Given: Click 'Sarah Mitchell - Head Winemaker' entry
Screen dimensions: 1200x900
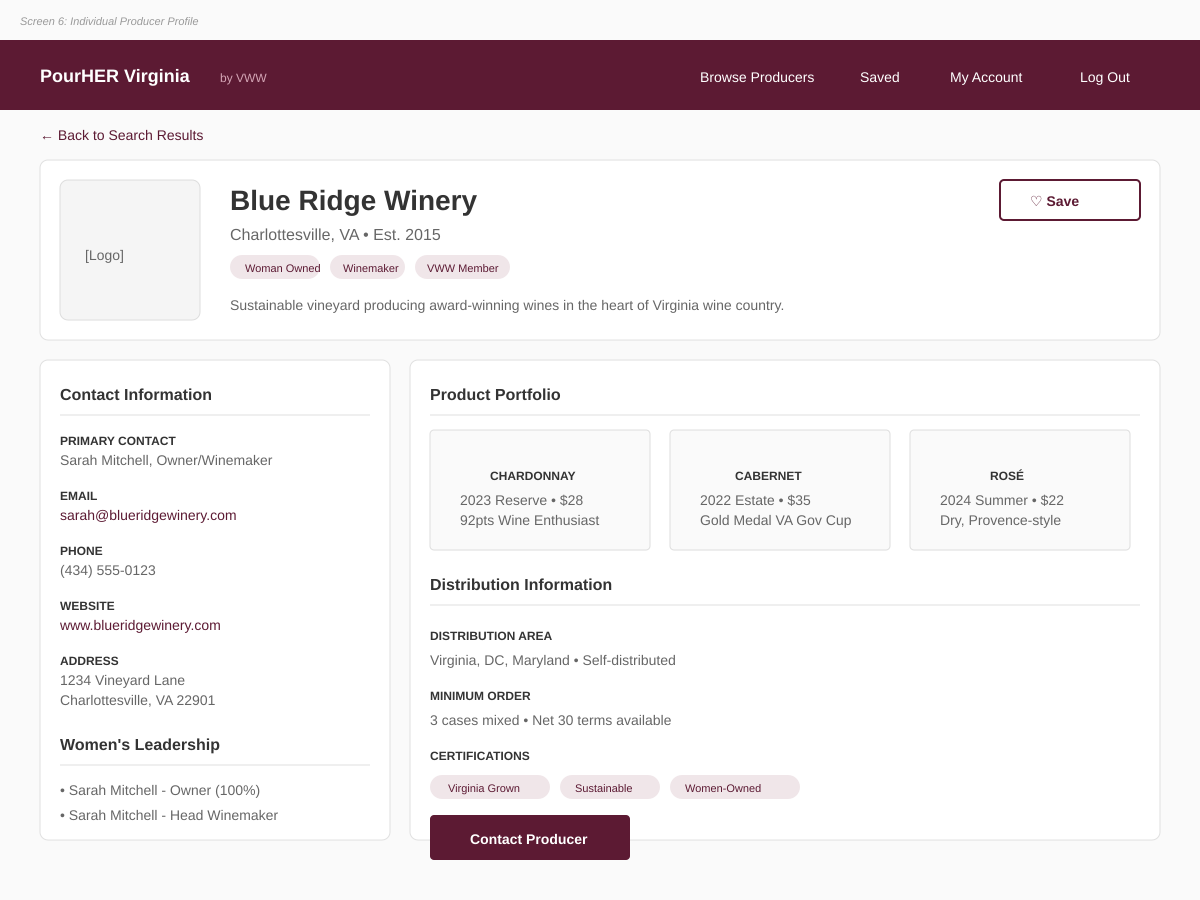Looking at the screenshot, I should click(x=169, y=815).
